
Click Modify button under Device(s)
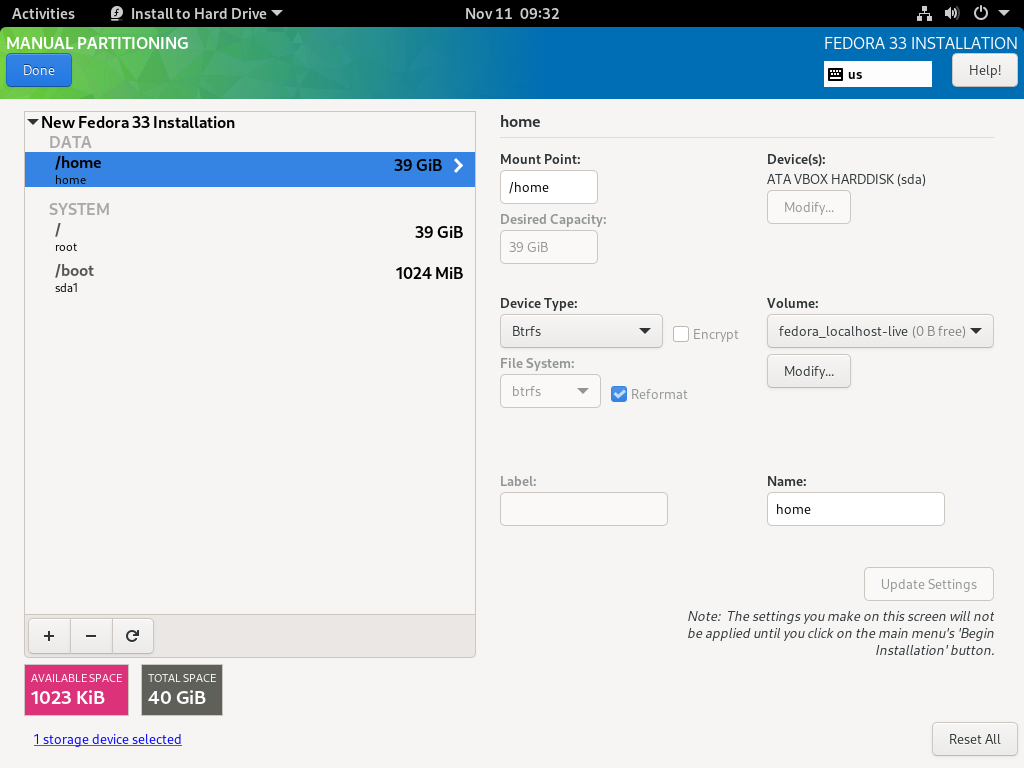pos(808,207)
